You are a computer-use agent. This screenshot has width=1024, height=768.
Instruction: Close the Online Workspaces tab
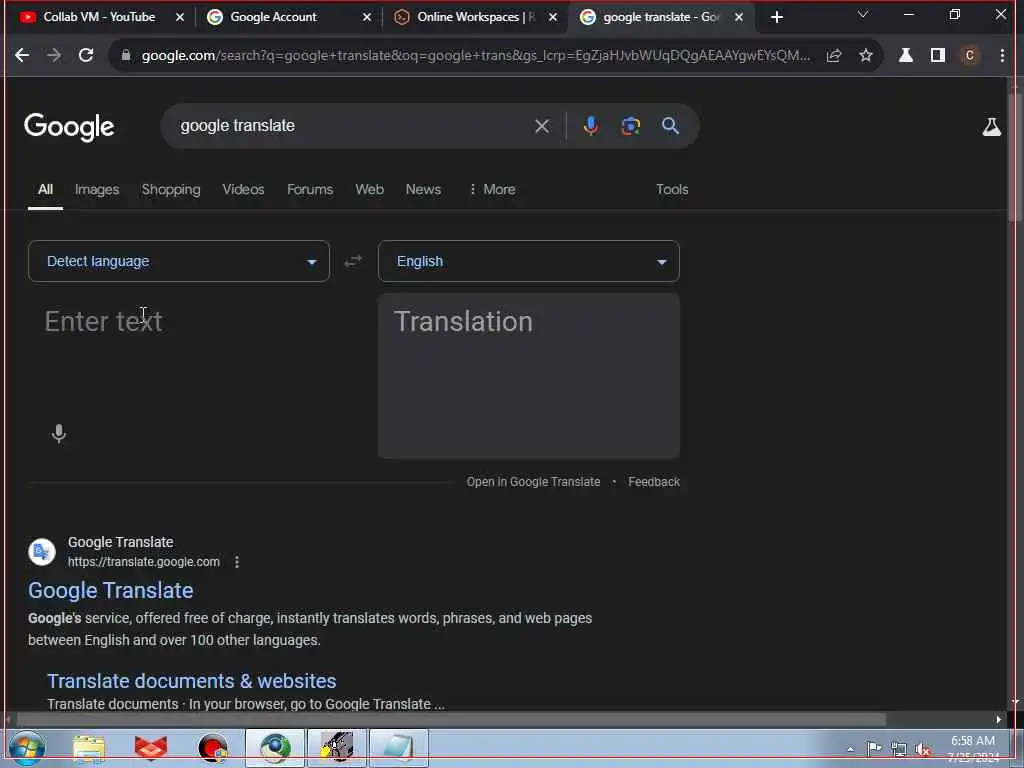(x=553, y=18)
